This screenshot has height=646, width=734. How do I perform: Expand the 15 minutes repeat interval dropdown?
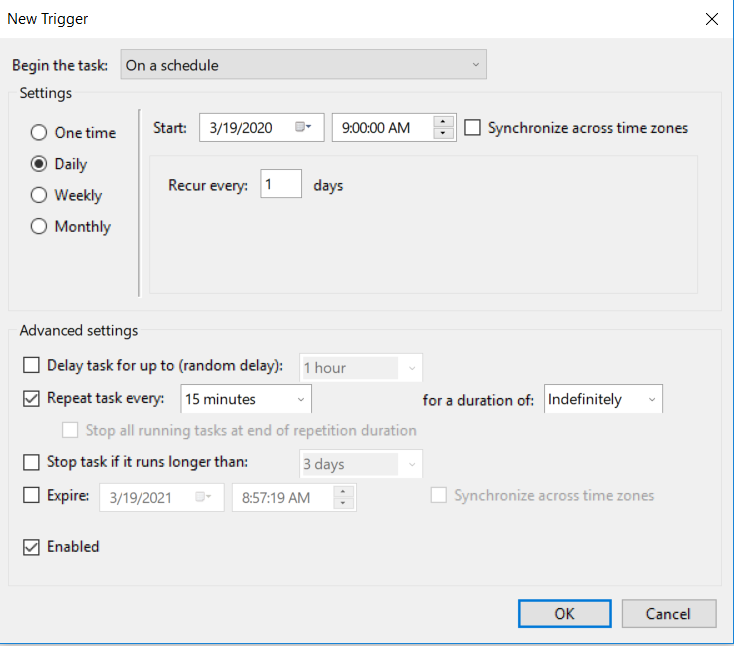coord(246,399)
